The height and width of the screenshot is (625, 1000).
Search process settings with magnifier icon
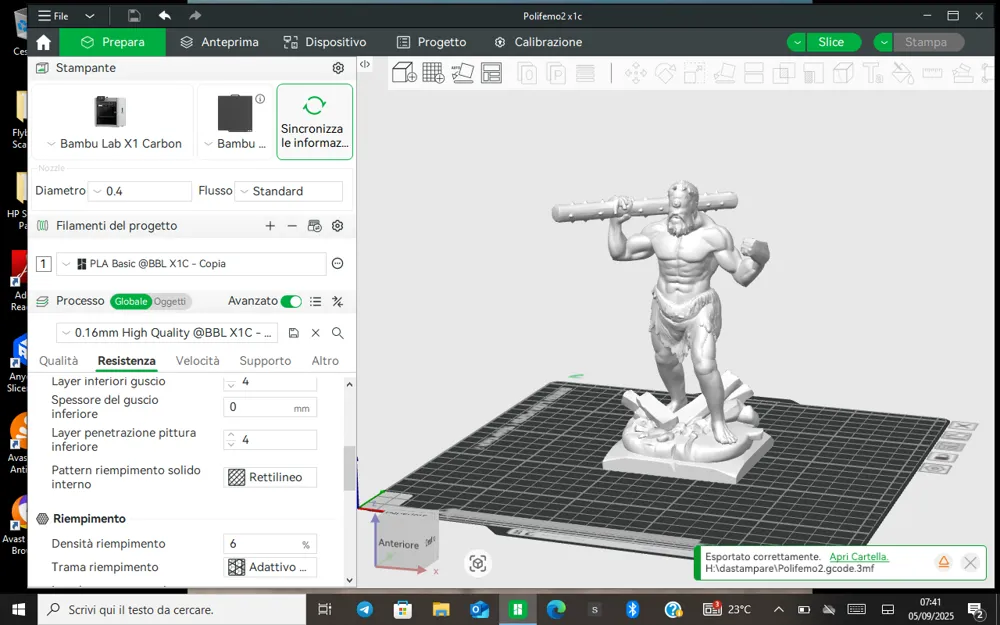[x=337, y=333]
